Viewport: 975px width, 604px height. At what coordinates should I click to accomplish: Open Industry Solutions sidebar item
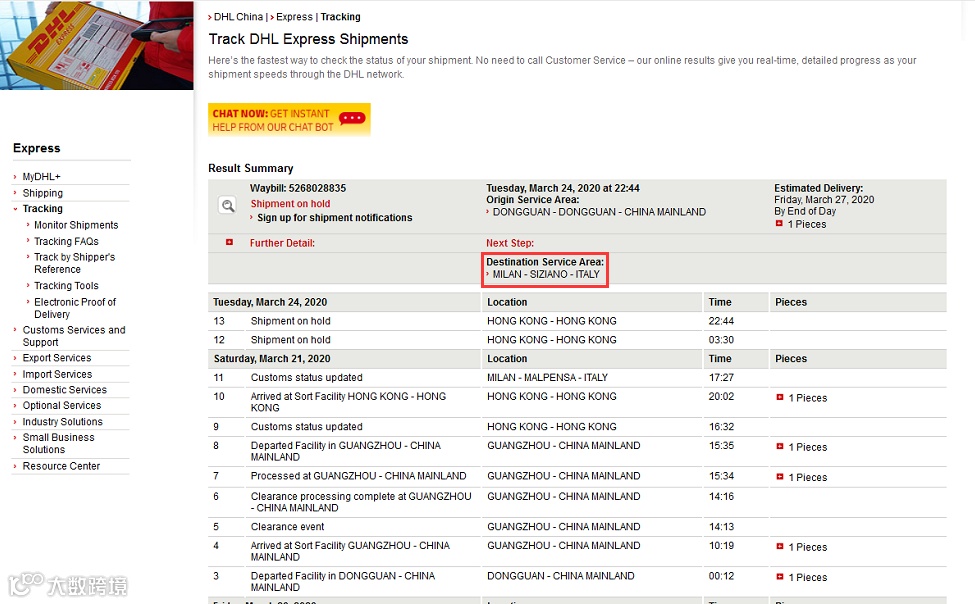point(62,422)
